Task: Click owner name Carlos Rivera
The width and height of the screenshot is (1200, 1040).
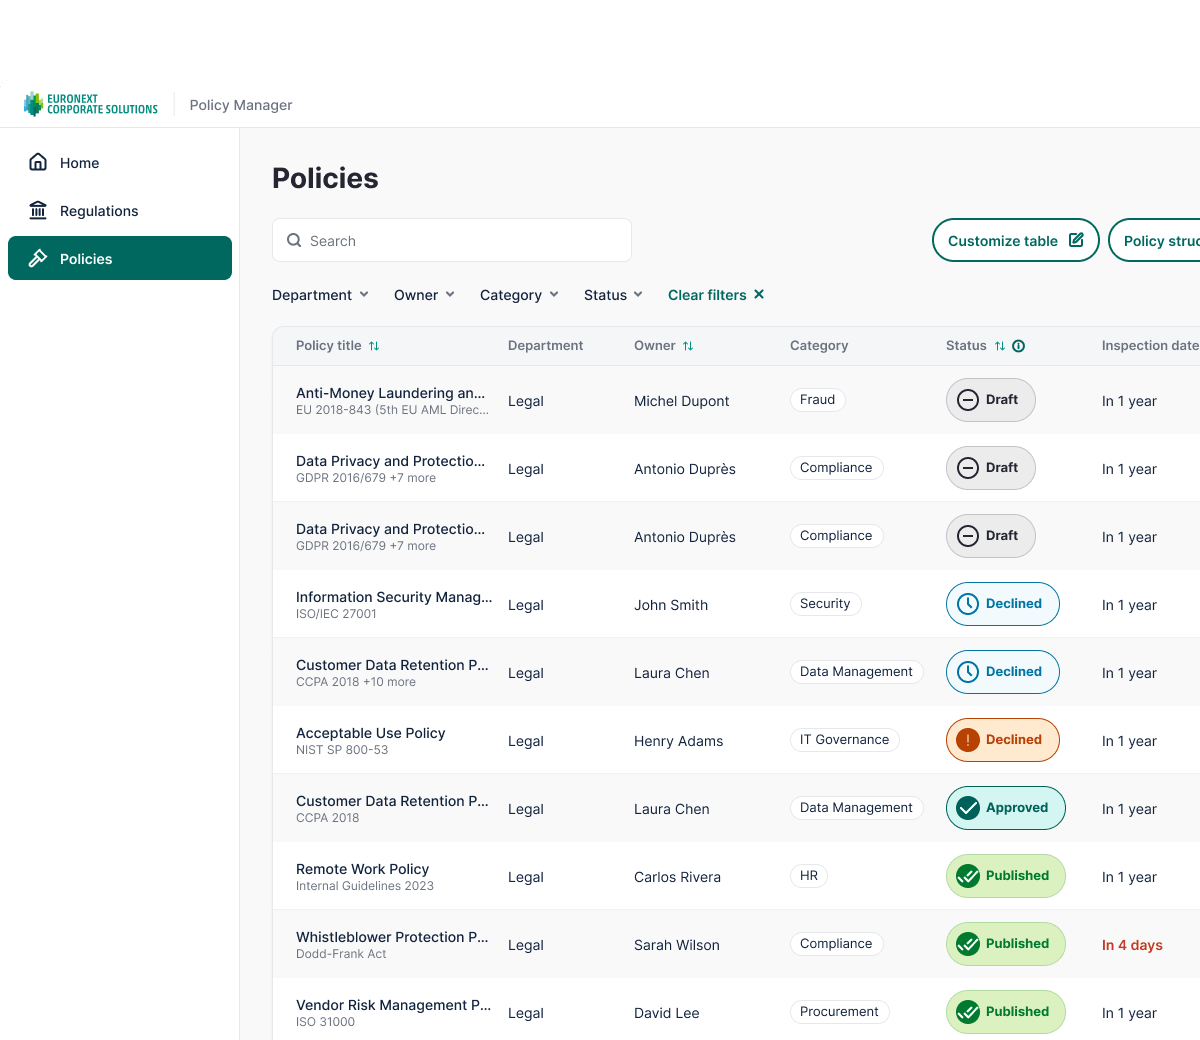Action: click(x=677, y=877)
